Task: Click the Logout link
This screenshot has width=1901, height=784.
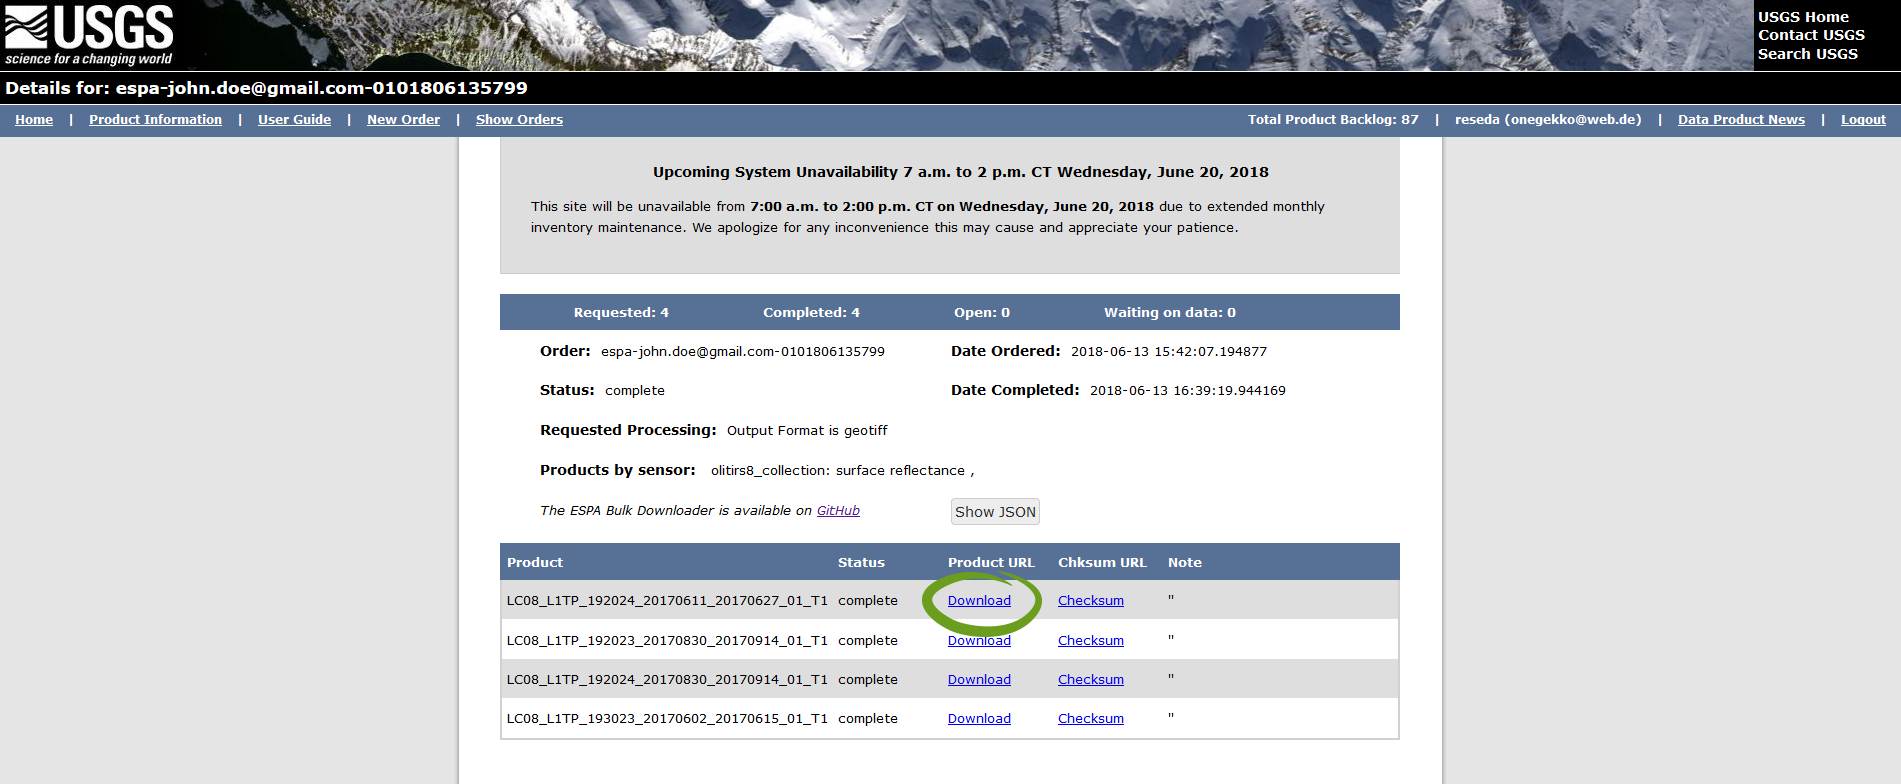Action: [1863, 120]
